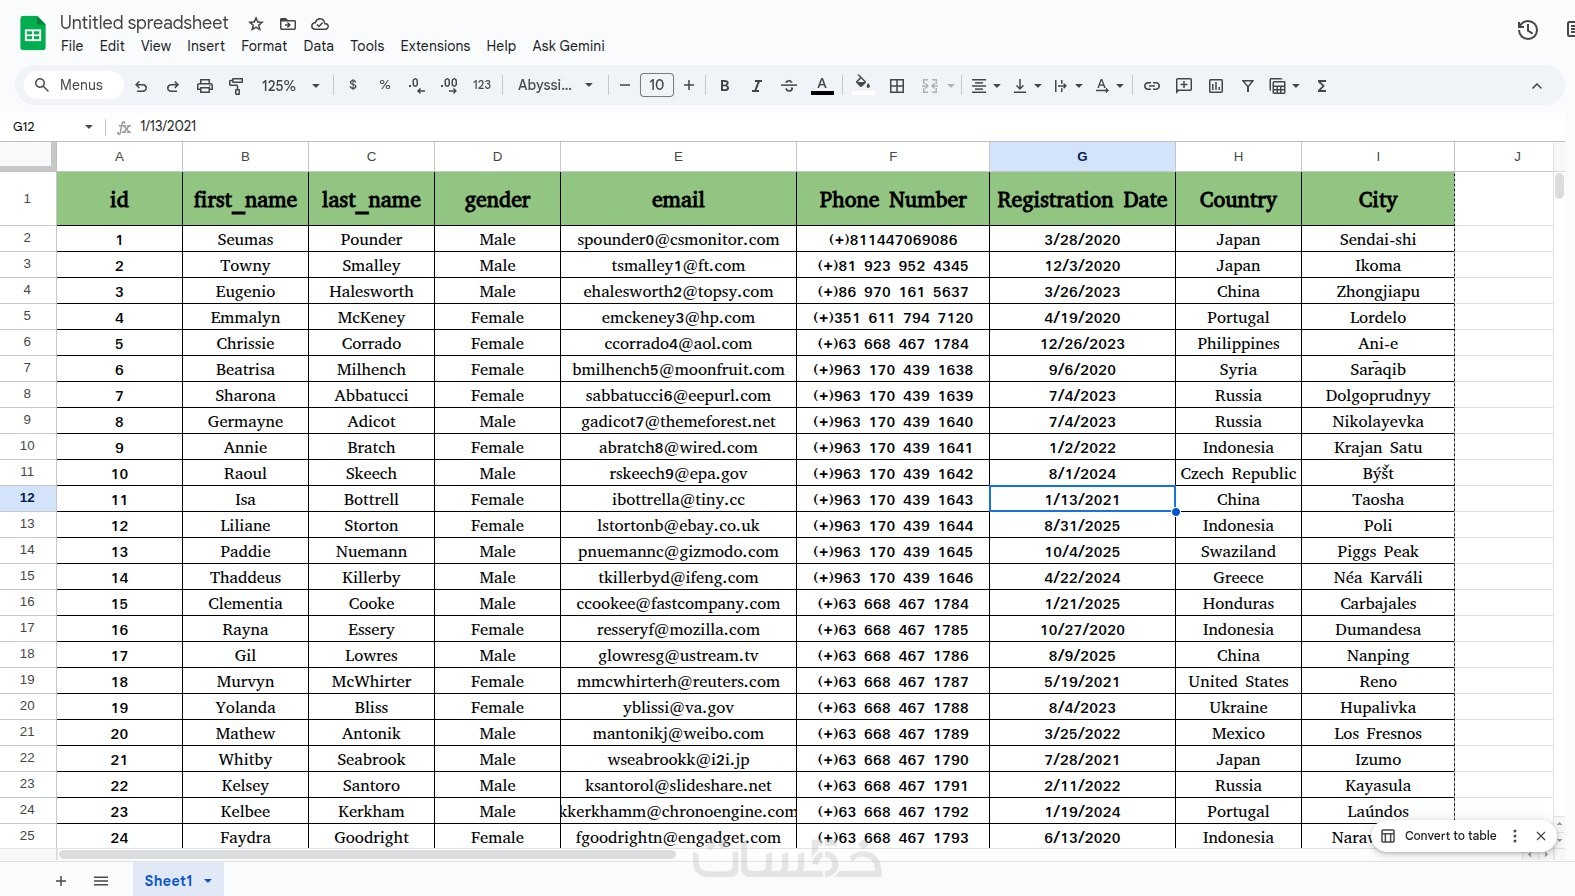Open the table views dropdown

(x=1284, y=86)
